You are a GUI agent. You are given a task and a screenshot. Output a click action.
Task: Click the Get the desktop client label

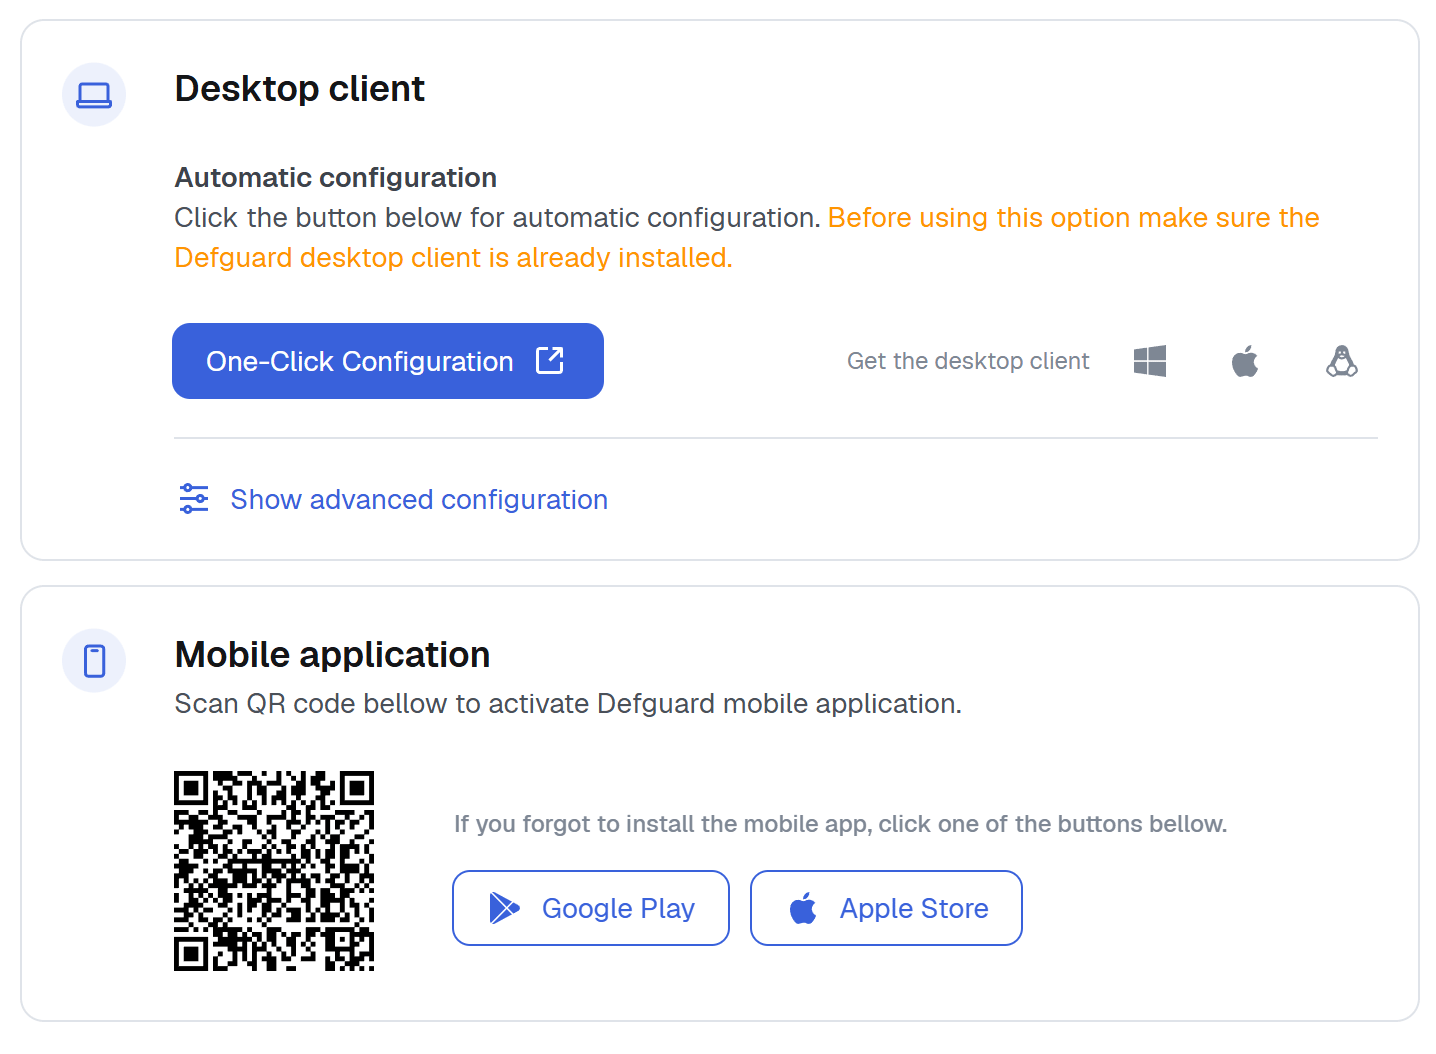[x=968, y=361]
